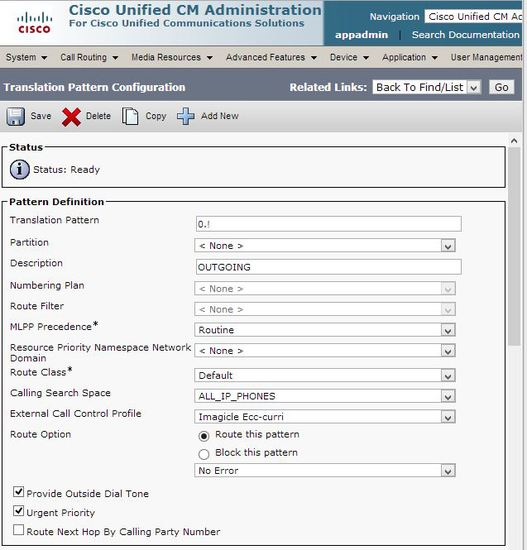The height and width of the screenshot is (550, 527).
Task: Open the Device menu
Action: point(349,57)
